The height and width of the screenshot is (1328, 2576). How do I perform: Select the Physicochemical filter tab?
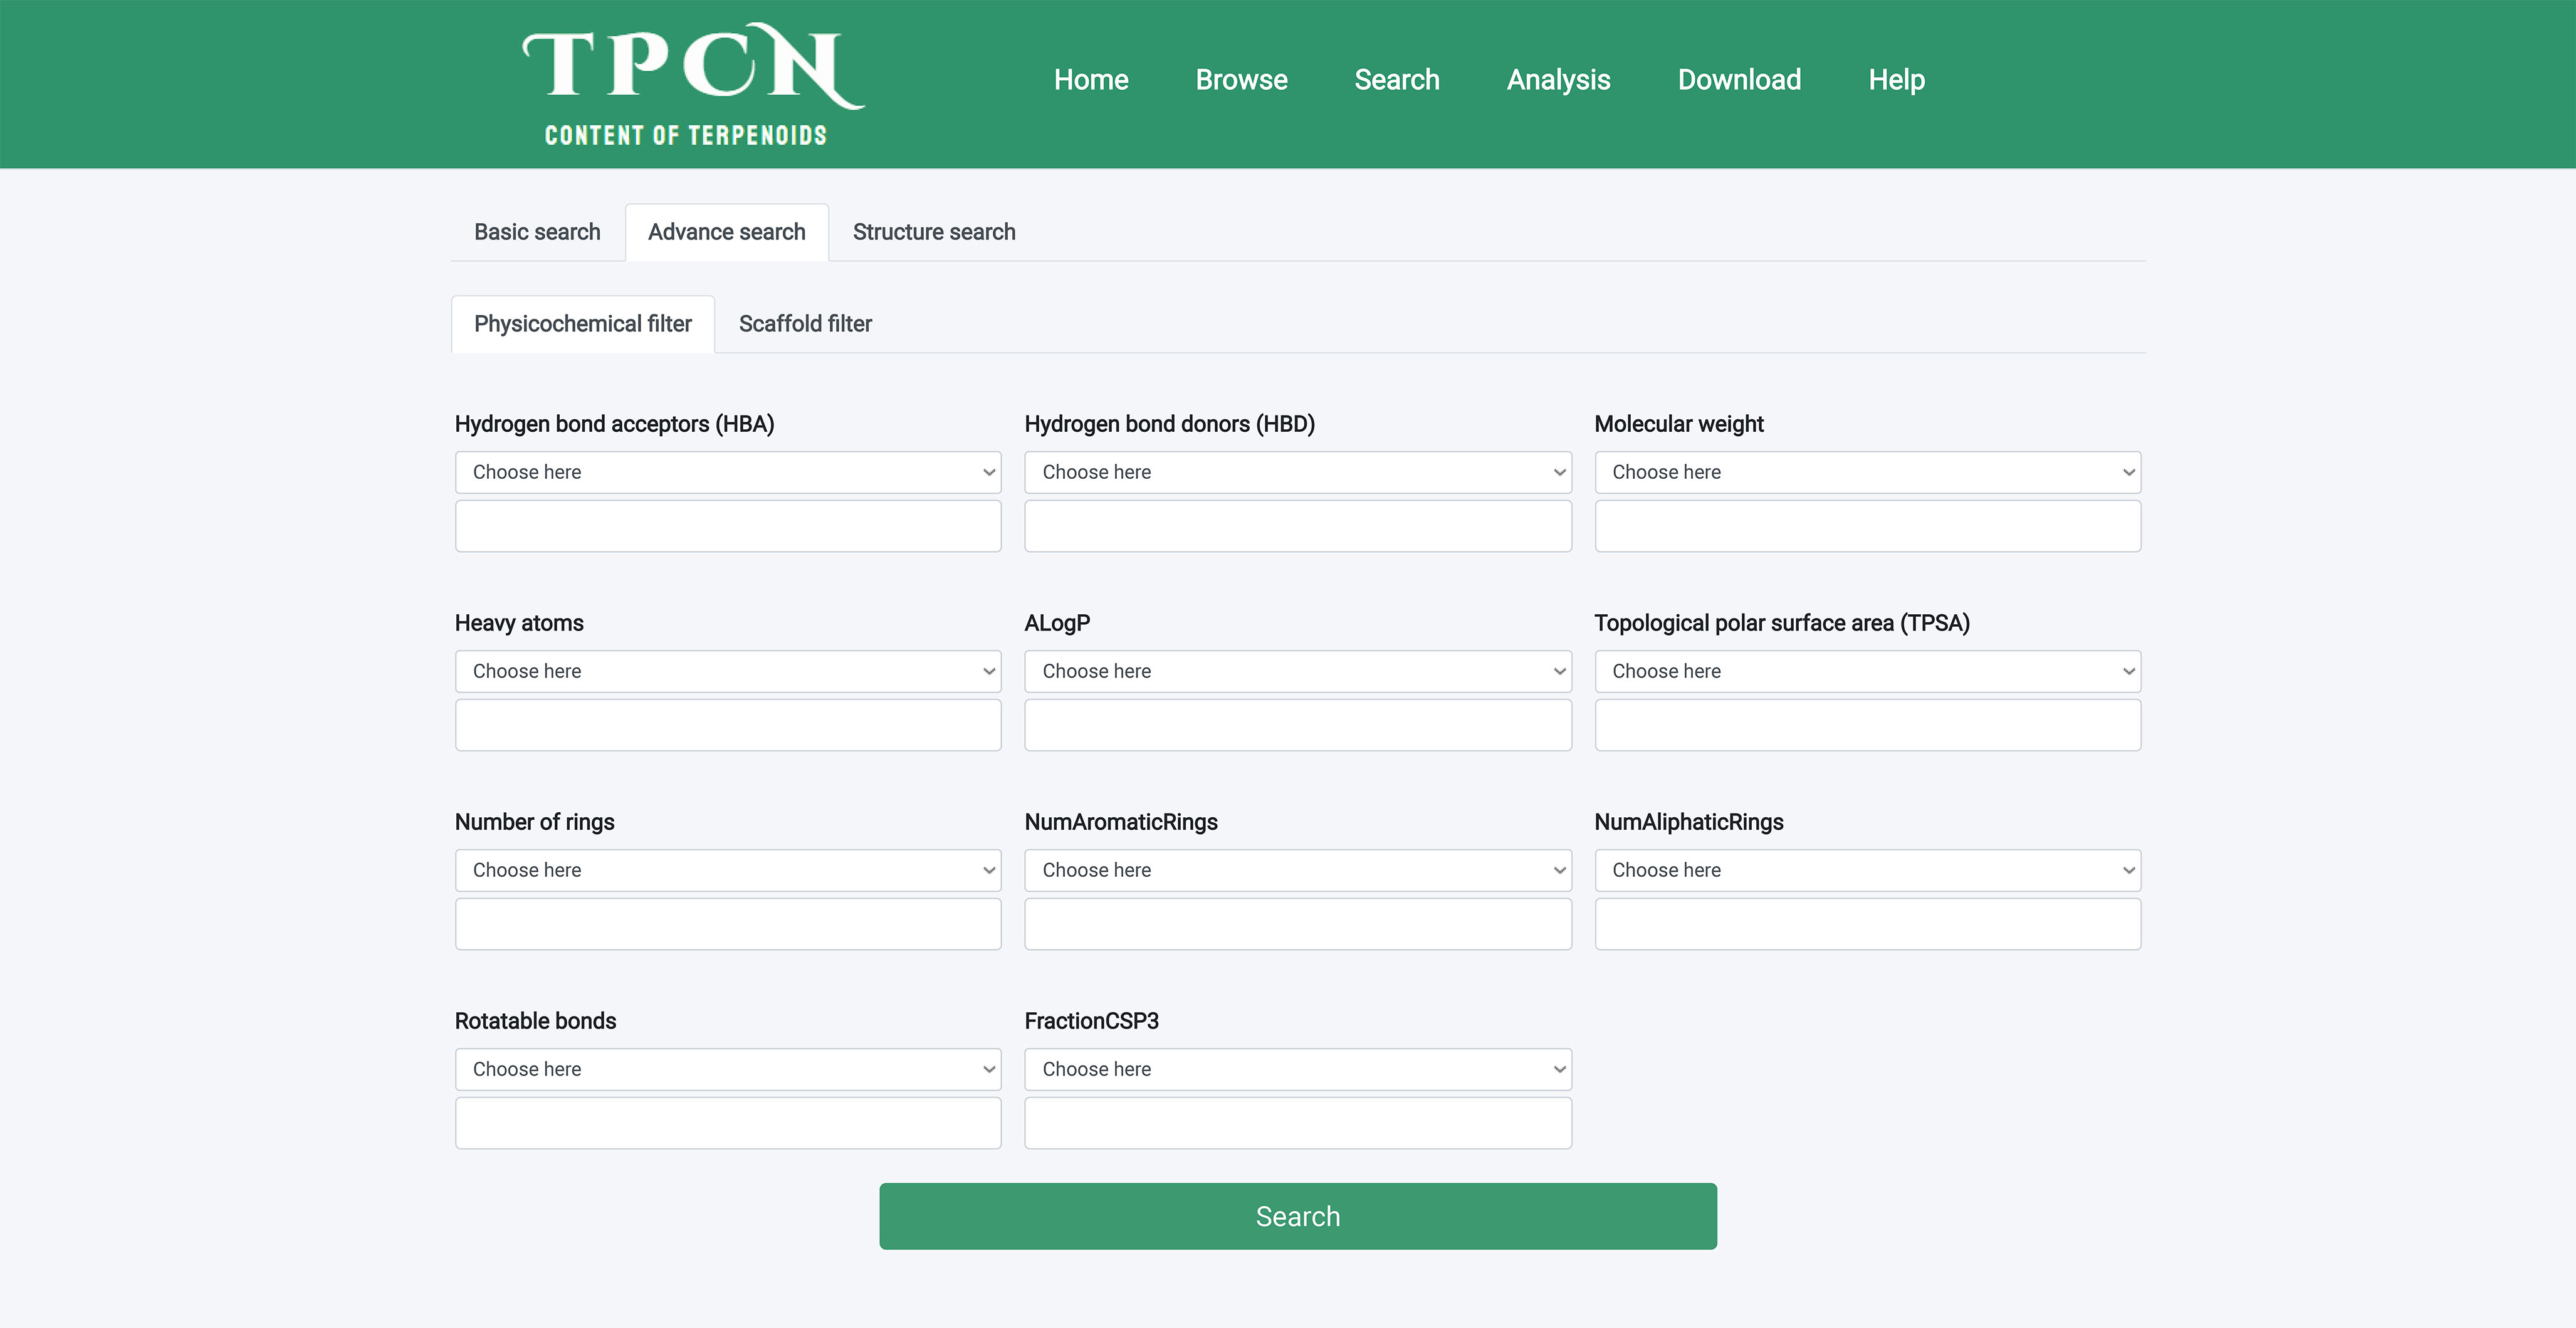click(x=583, y=324)
